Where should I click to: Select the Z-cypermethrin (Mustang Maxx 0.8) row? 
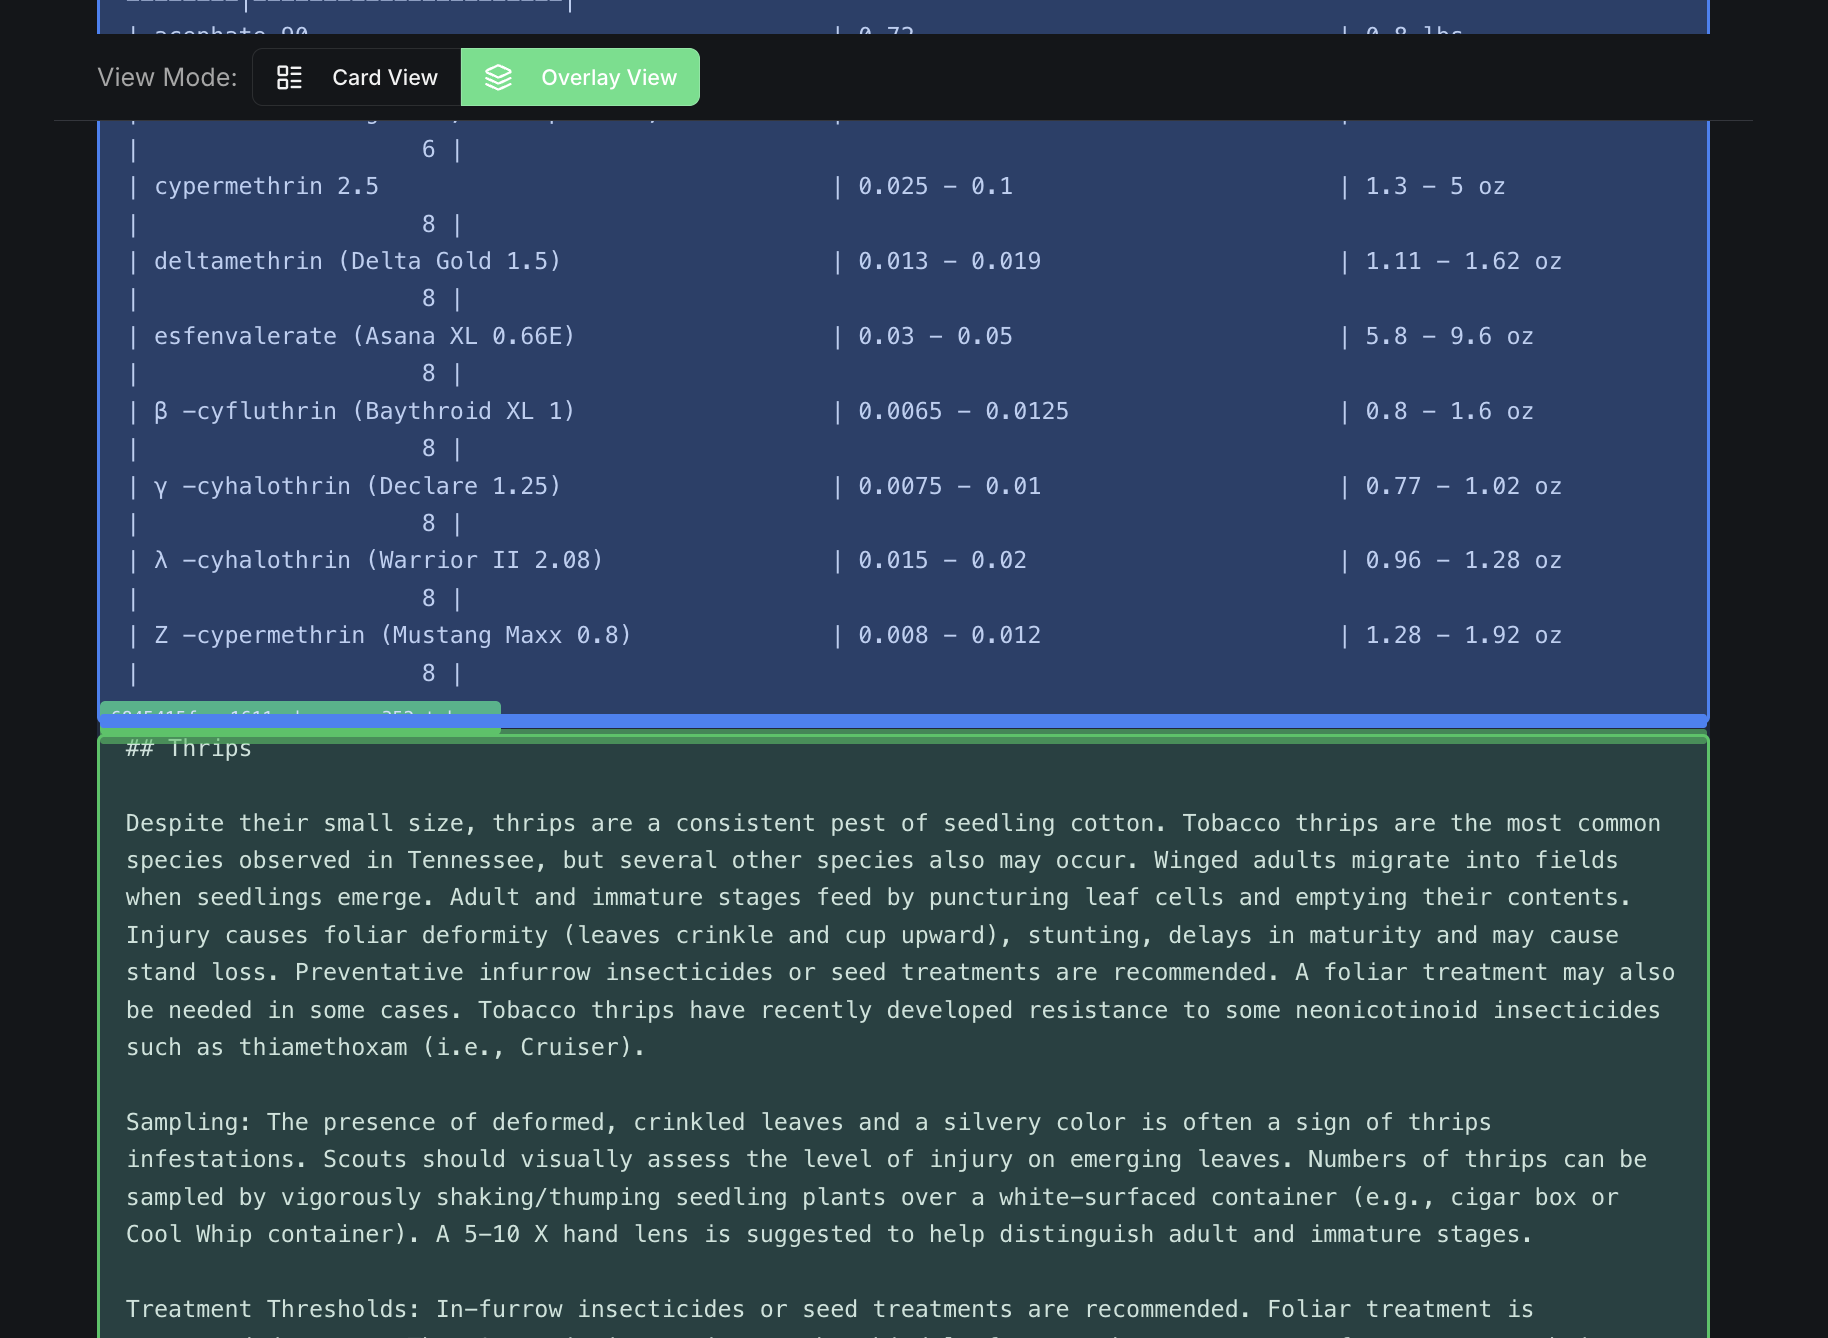click(392, 634)
